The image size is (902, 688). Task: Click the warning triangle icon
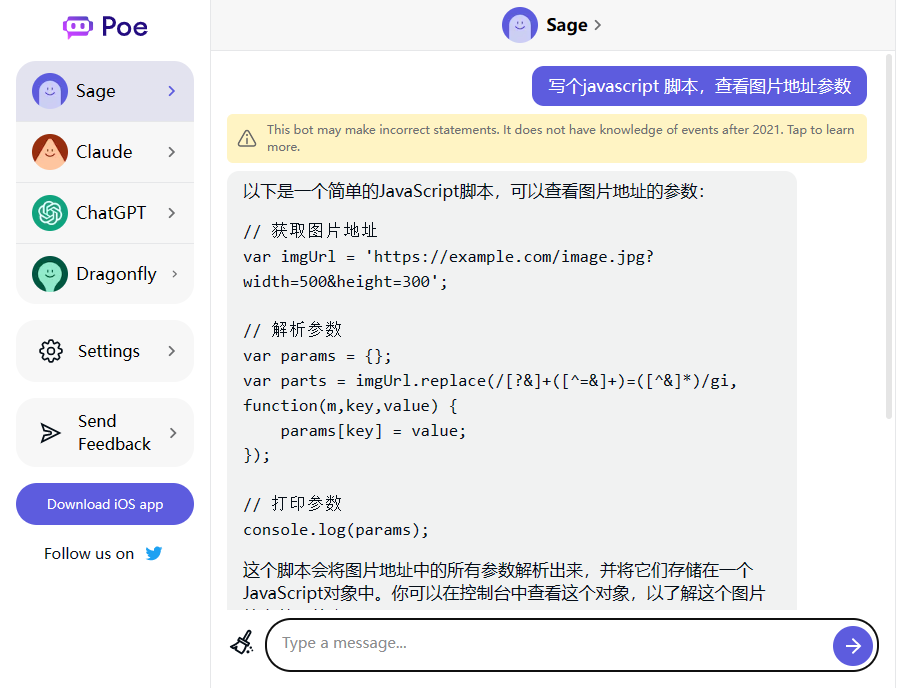[247, 138]
